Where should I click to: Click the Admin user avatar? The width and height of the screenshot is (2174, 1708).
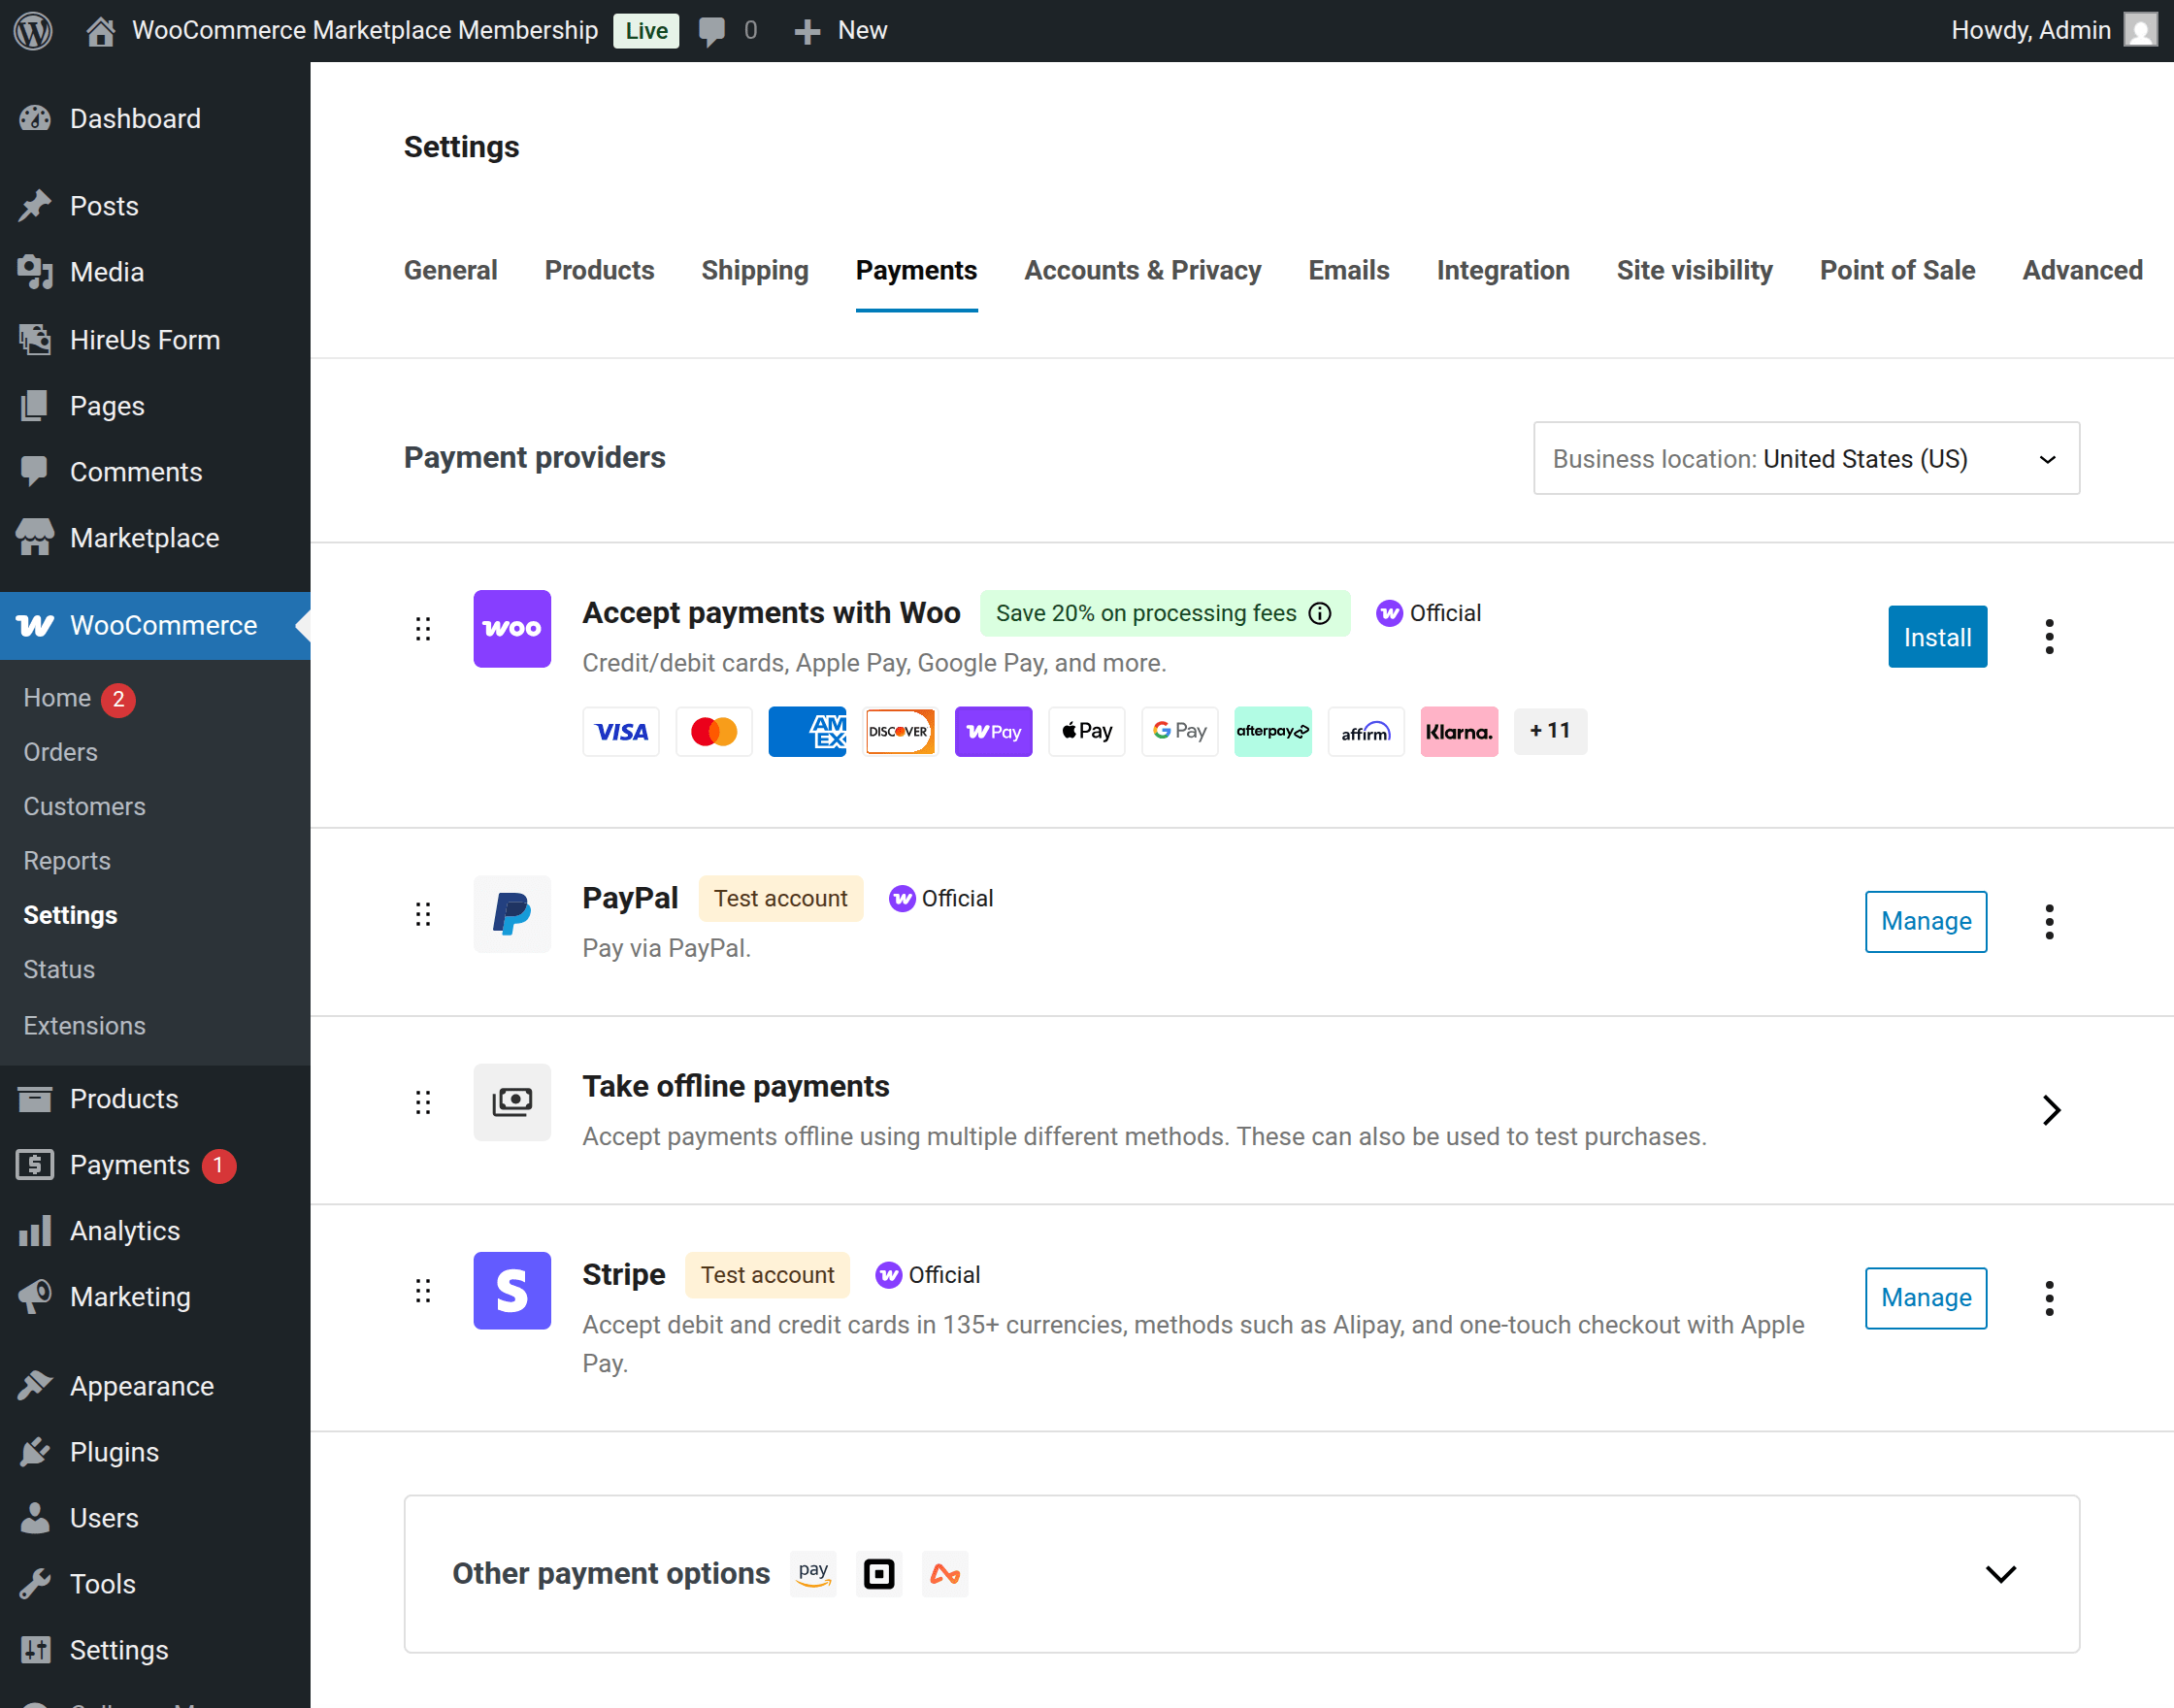tap(2140, 30)
